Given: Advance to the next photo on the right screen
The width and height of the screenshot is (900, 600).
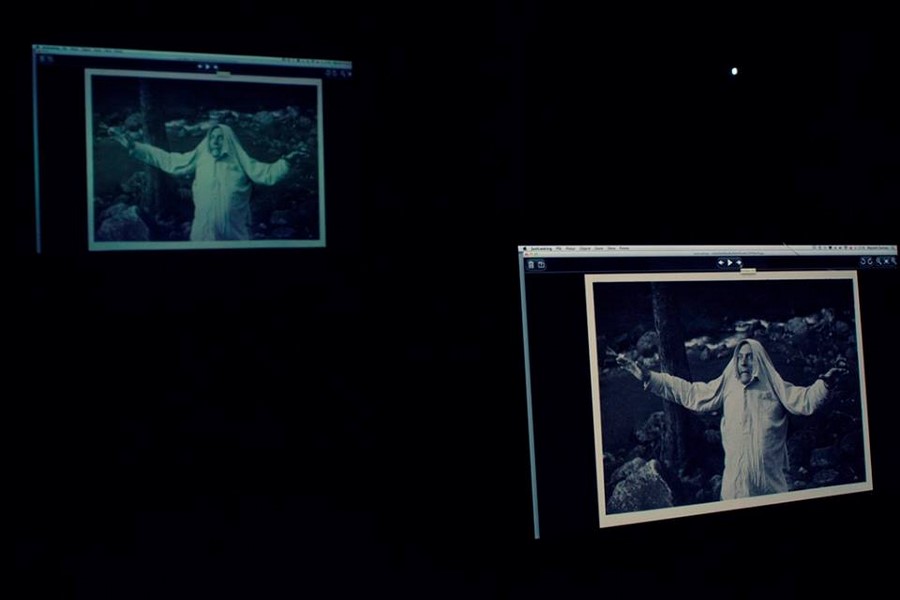Looking at the screenshot, I should coord(739,262).
